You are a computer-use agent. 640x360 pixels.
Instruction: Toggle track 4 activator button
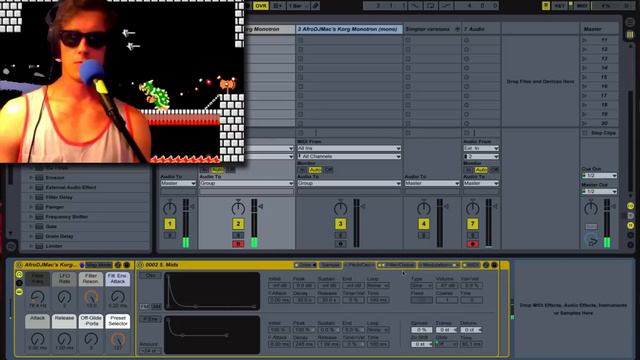pyautogui.click(x=424, y=224)
